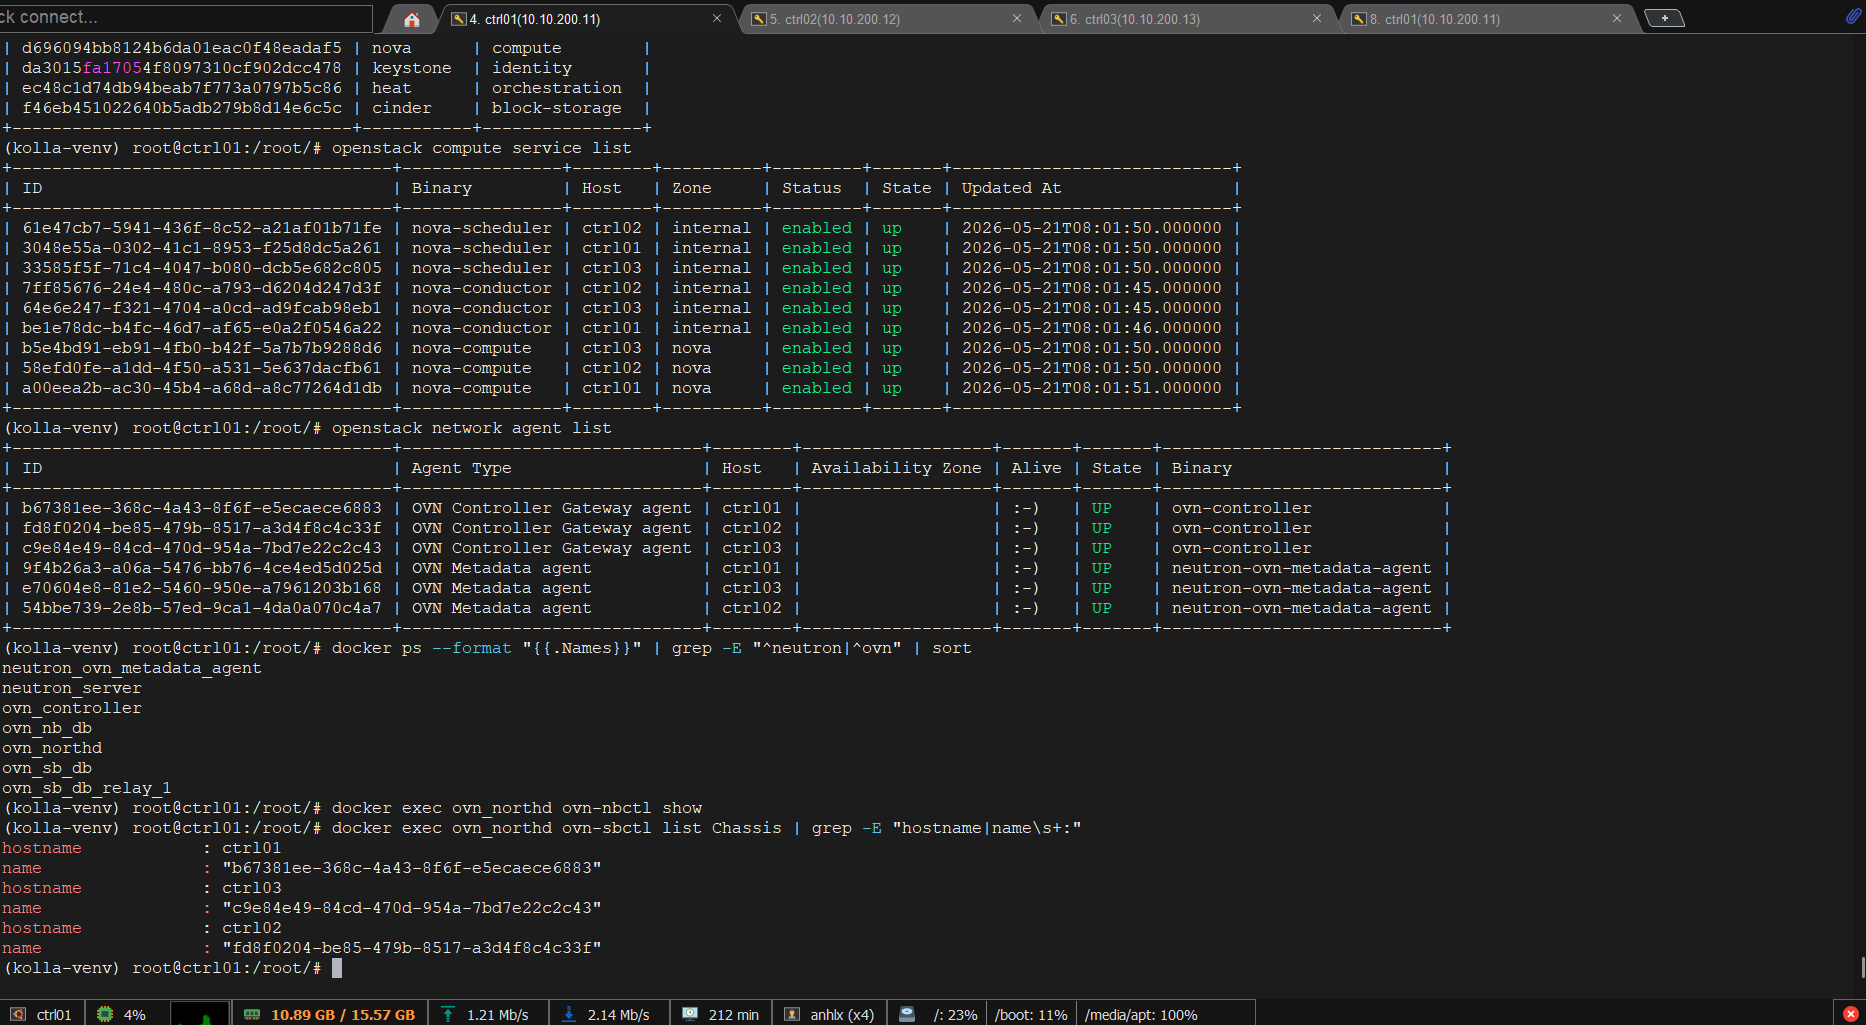Click timestamp 2026-05-21T08:01:51.000000
This screenshot has width=1866, height=1025.
click(1092, 388)
